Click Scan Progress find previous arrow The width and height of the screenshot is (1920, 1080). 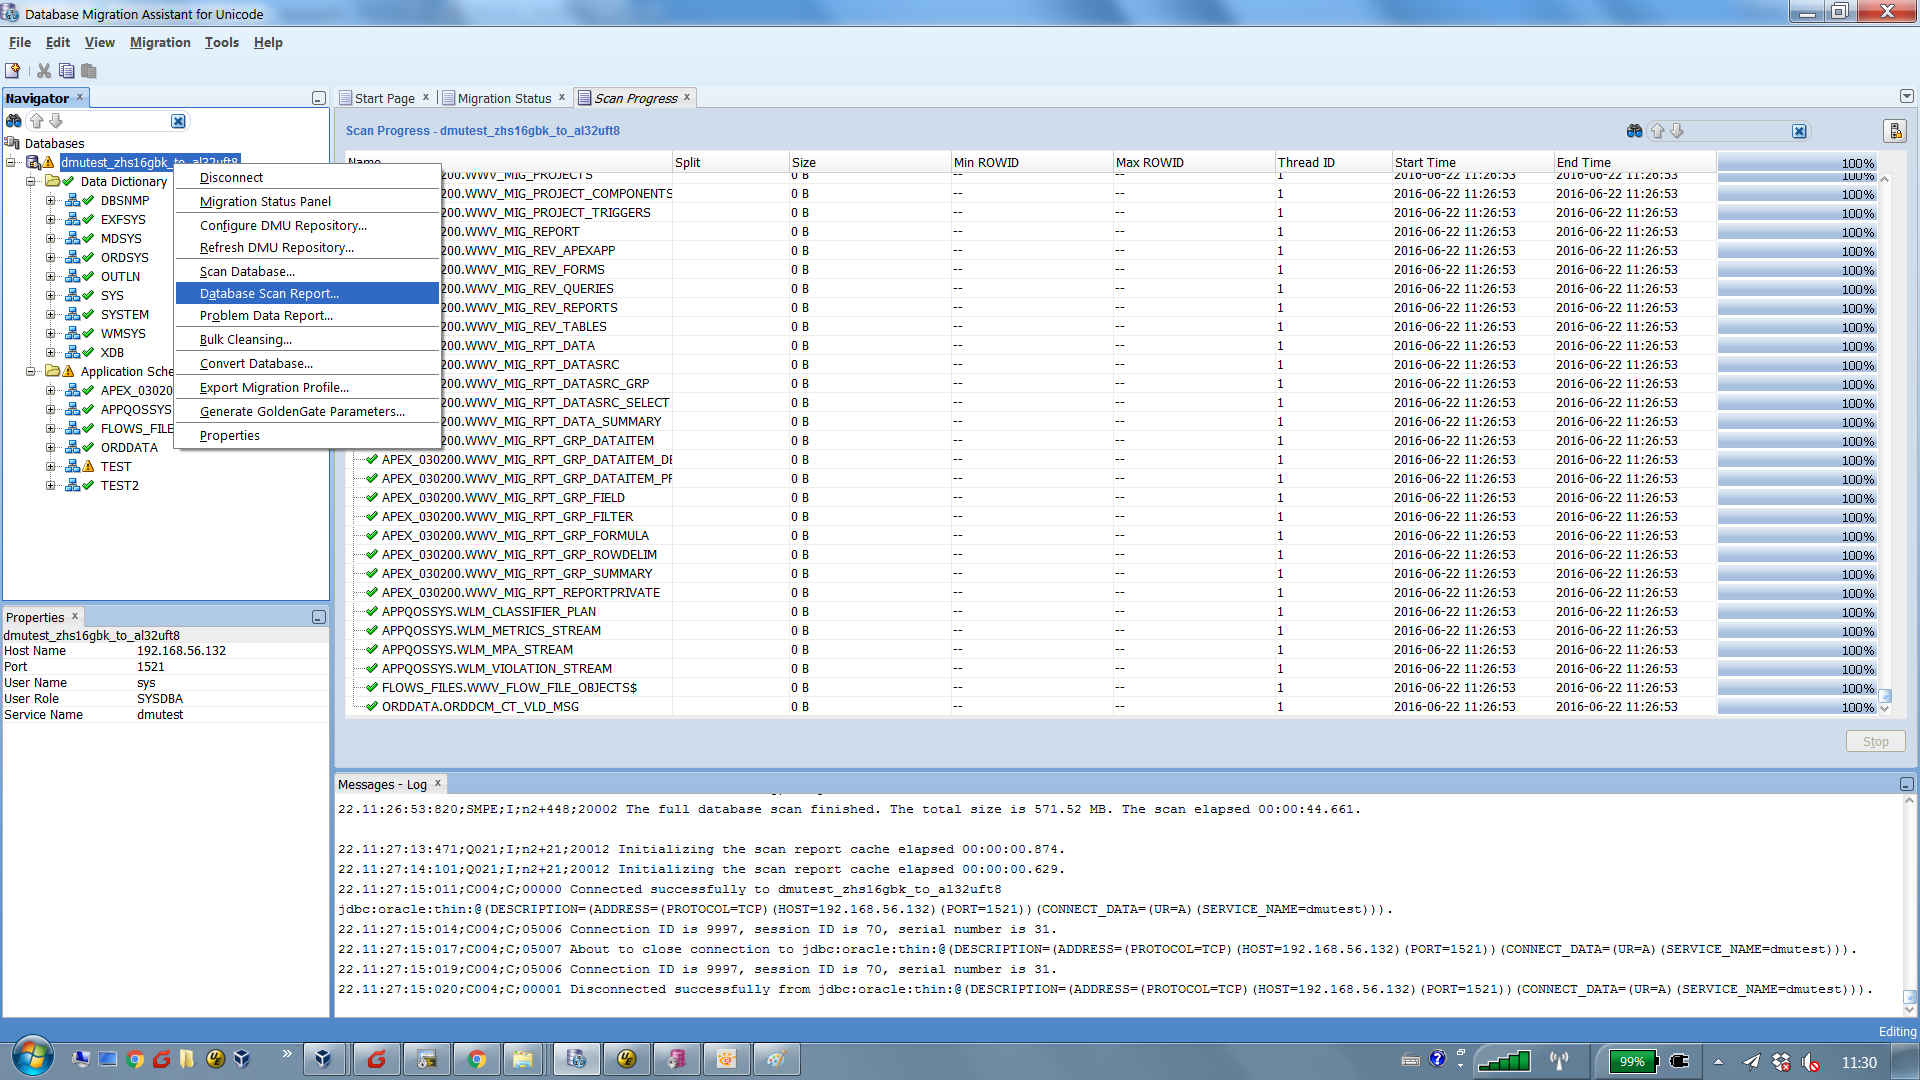tap(1658, 131)
